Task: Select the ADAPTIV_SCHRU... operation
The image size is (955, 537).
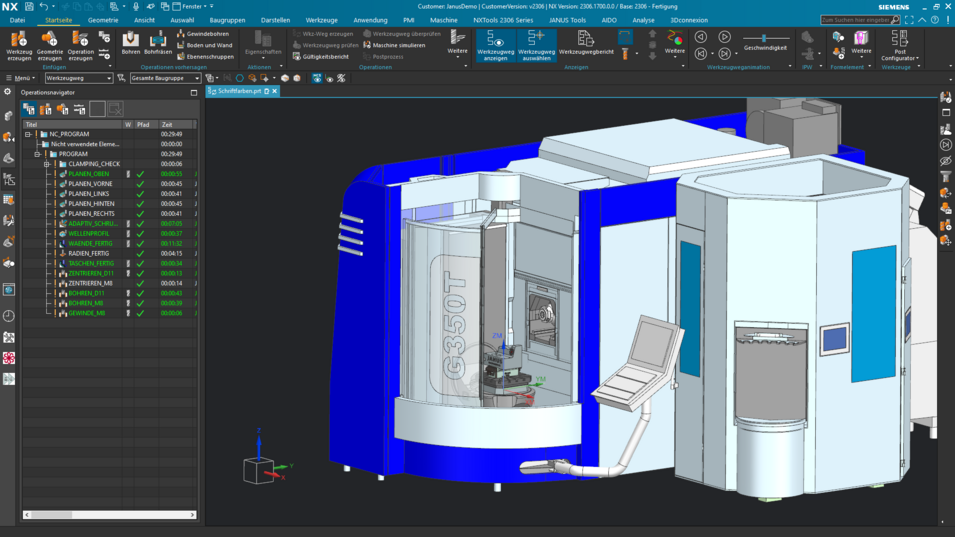Action: tap(93, 223)
